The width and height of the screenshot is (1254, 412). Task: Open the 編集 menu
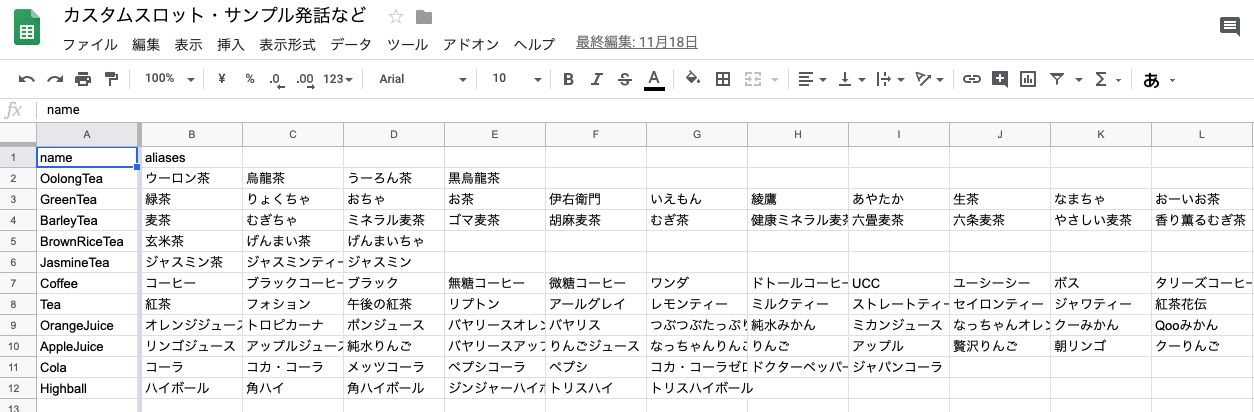pyautogui.click(x=146, y=44)
